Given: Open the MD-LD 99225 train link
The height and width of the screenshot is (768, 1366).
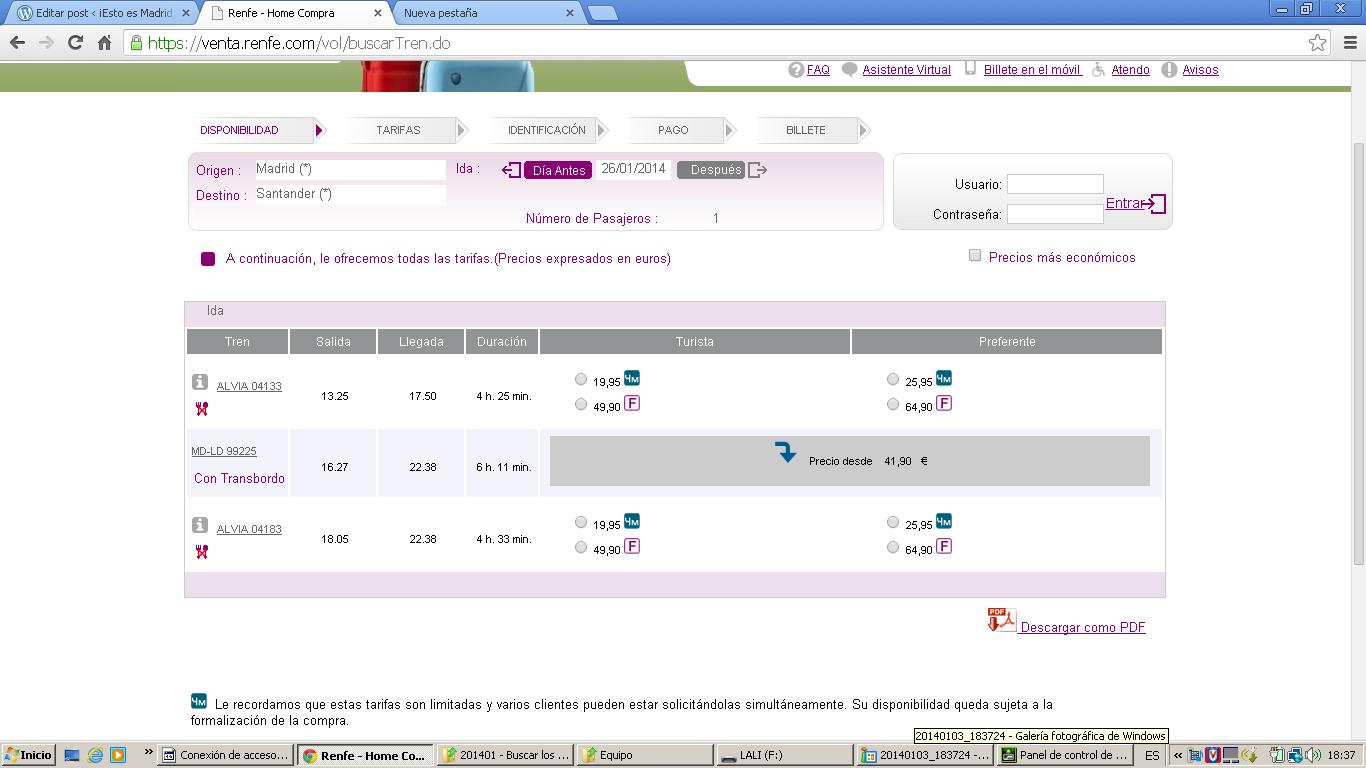Looking at the screenshot, I should coord(224,452).
